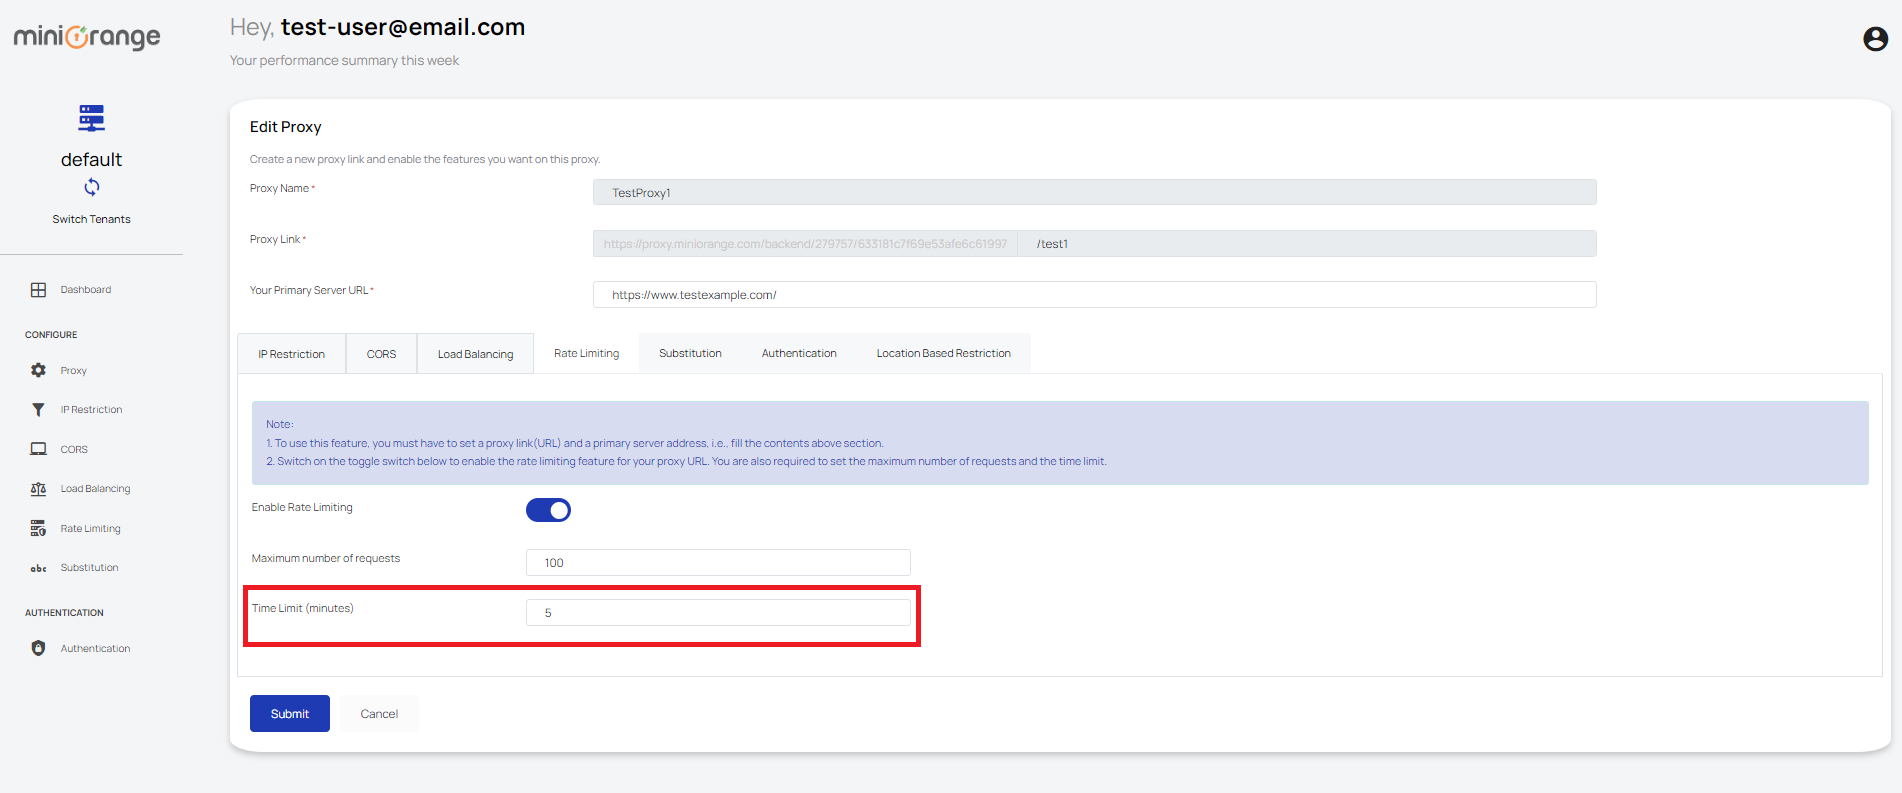
Task: Open the Substitution tab
Action: [690, 353]
